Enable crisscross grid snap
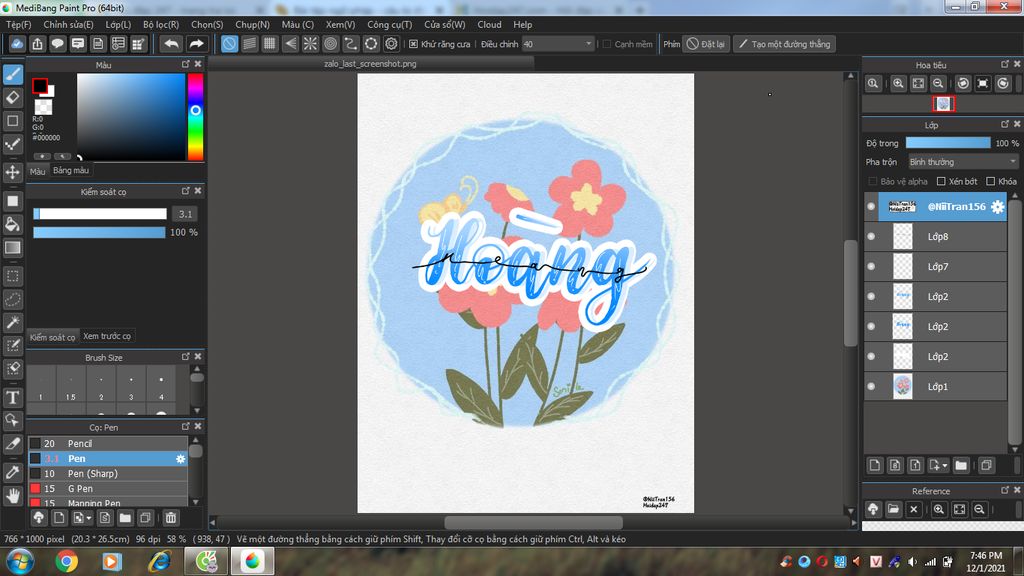The width and height of the screenshot is (1024, 576). tap(270, 44)
